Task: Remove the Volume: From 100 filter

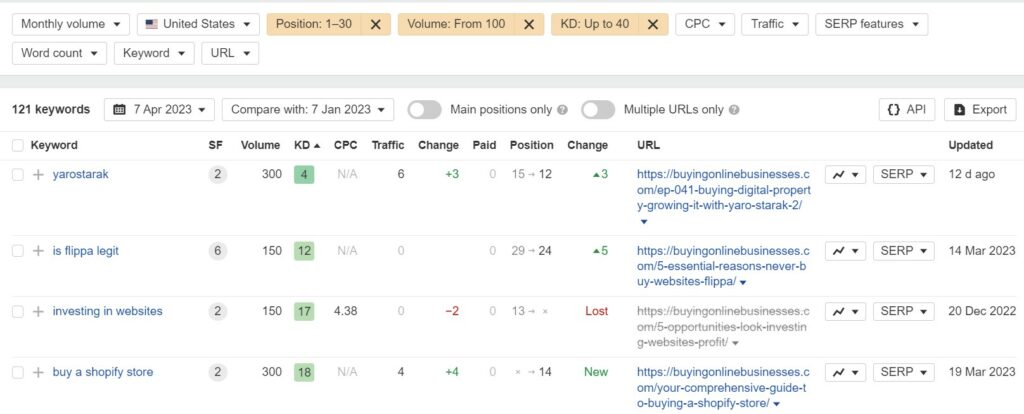Action: click(x=529, y=24)
